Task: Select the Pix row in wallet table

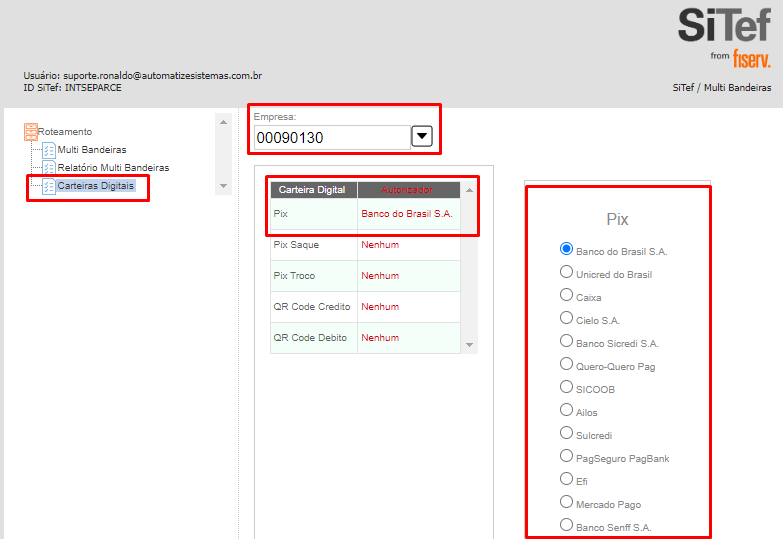Action: pos(365,214)
